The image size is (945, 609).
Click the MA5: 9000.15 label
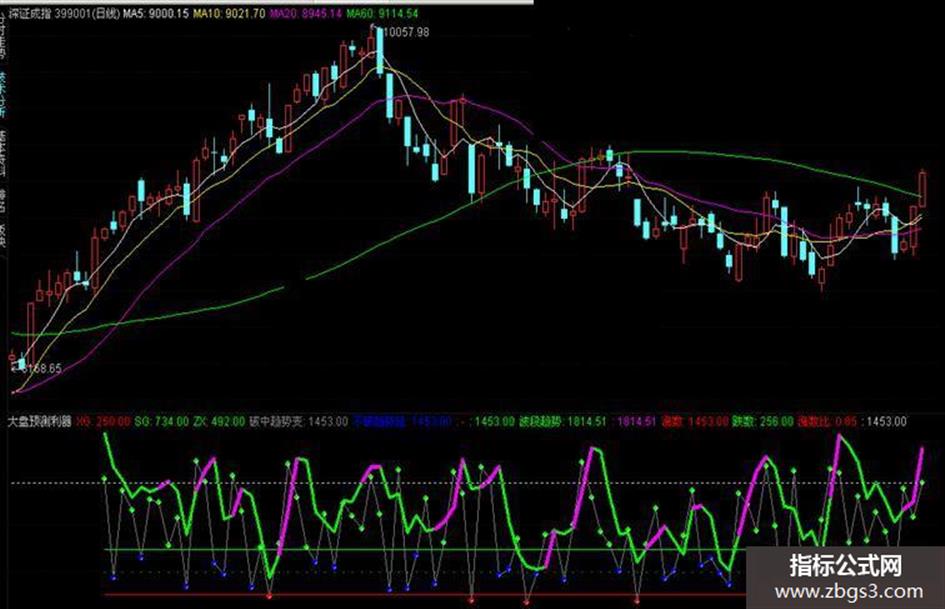155,13
